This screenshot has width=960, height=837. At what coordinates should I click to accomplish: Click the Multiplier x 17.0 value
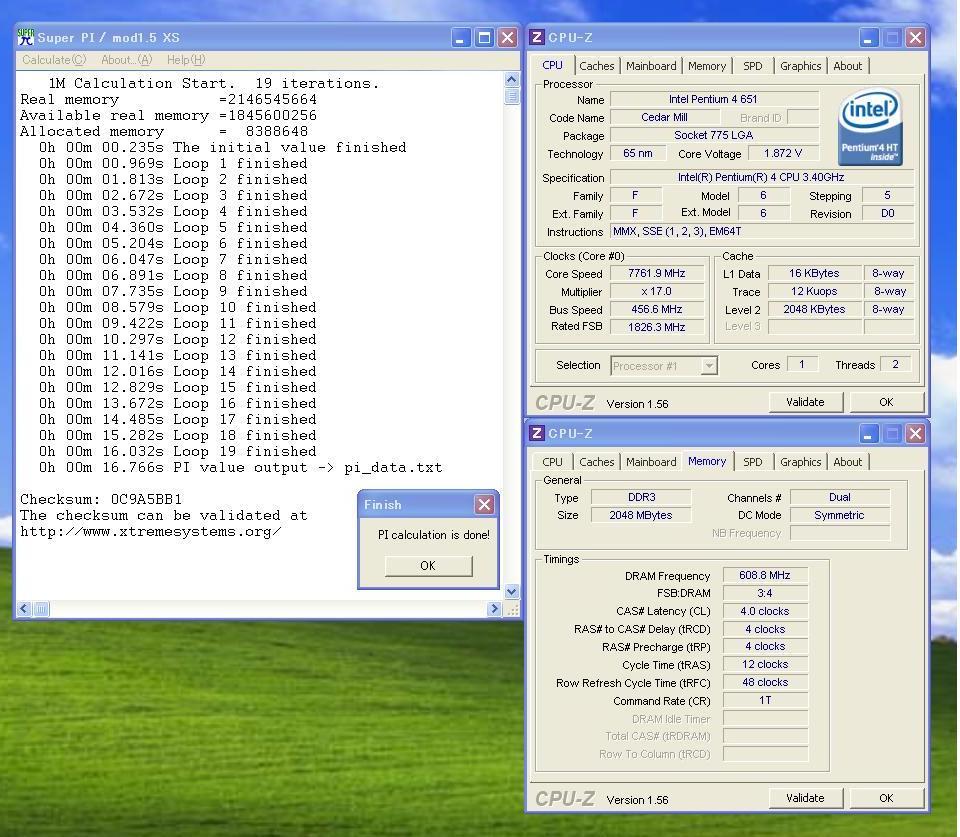tap(656, 291)
